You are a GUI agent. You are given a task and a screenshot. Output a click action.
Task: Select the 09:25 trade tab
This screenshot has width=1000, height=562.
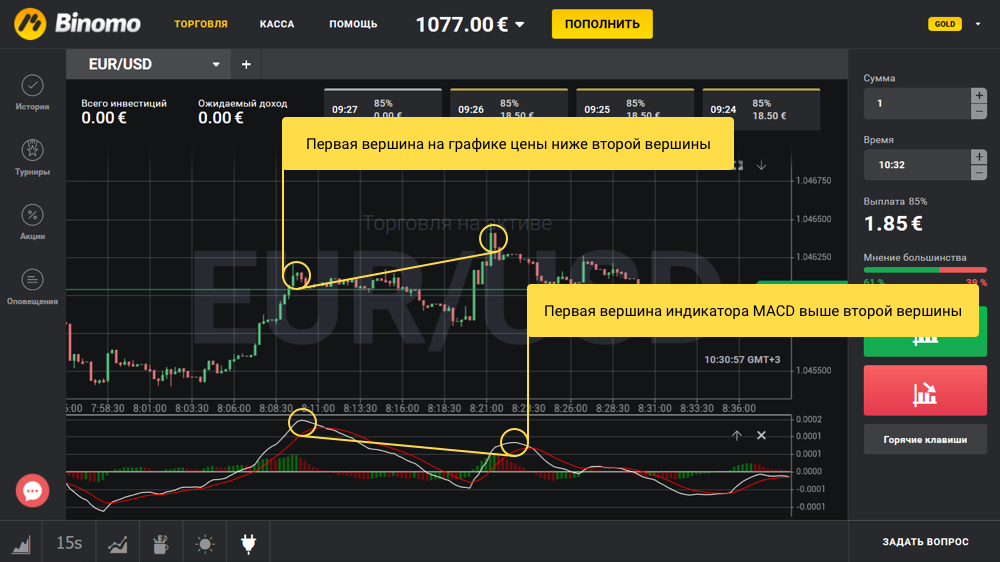tap(635, 103)
